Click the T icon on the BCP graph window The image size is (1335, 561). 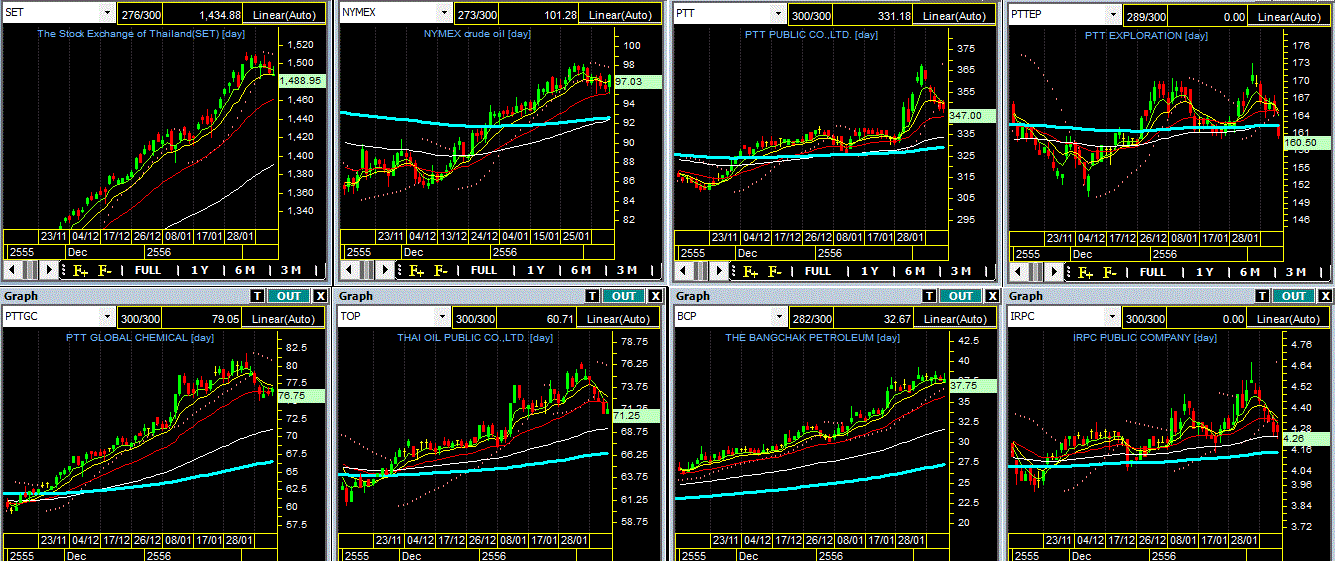(x=930, y=295)
